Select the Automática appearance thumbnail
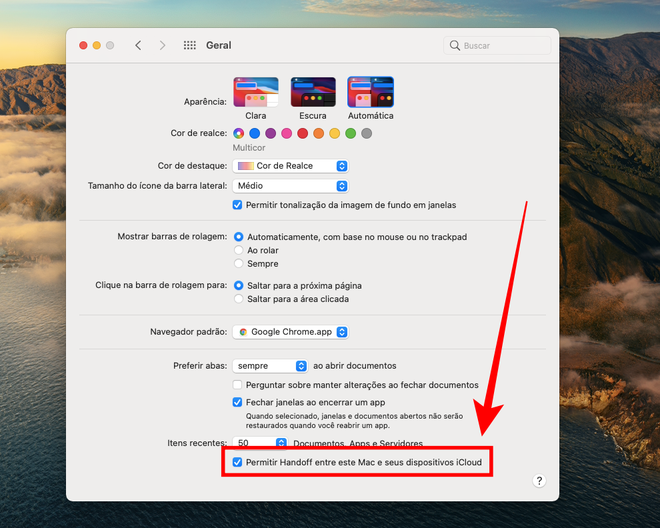This screenshot has width=660, height=528. pyautogui.click(x=370, y=92)
